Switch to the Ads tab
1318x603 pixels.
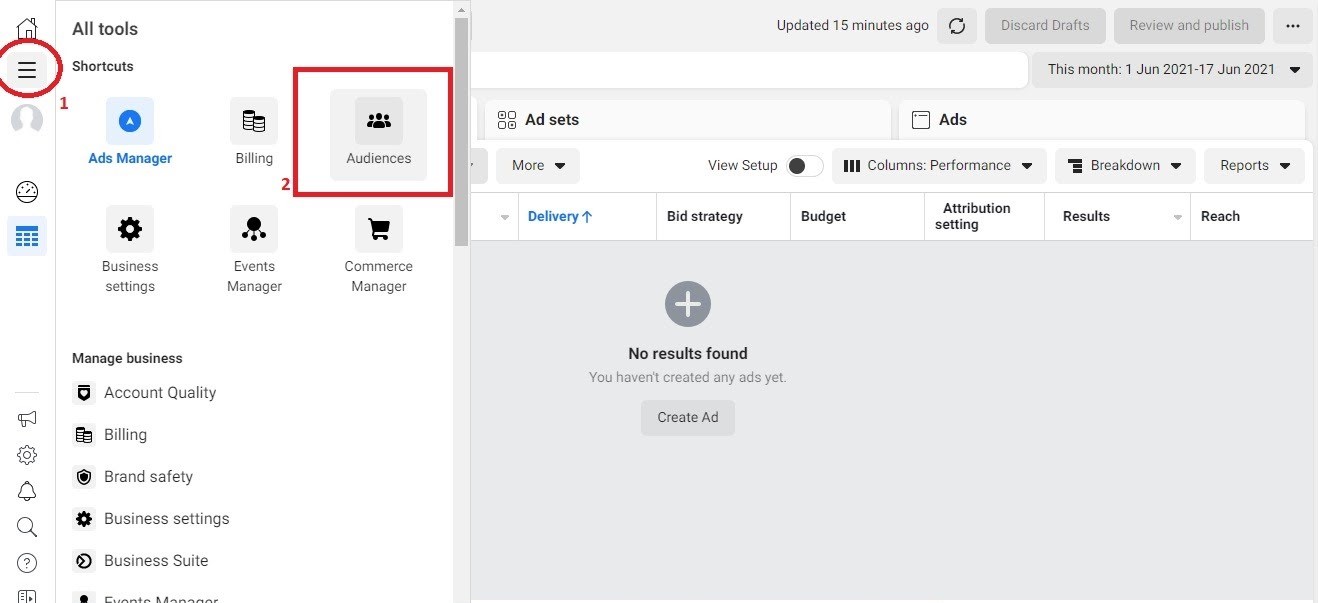[1100, 120]
